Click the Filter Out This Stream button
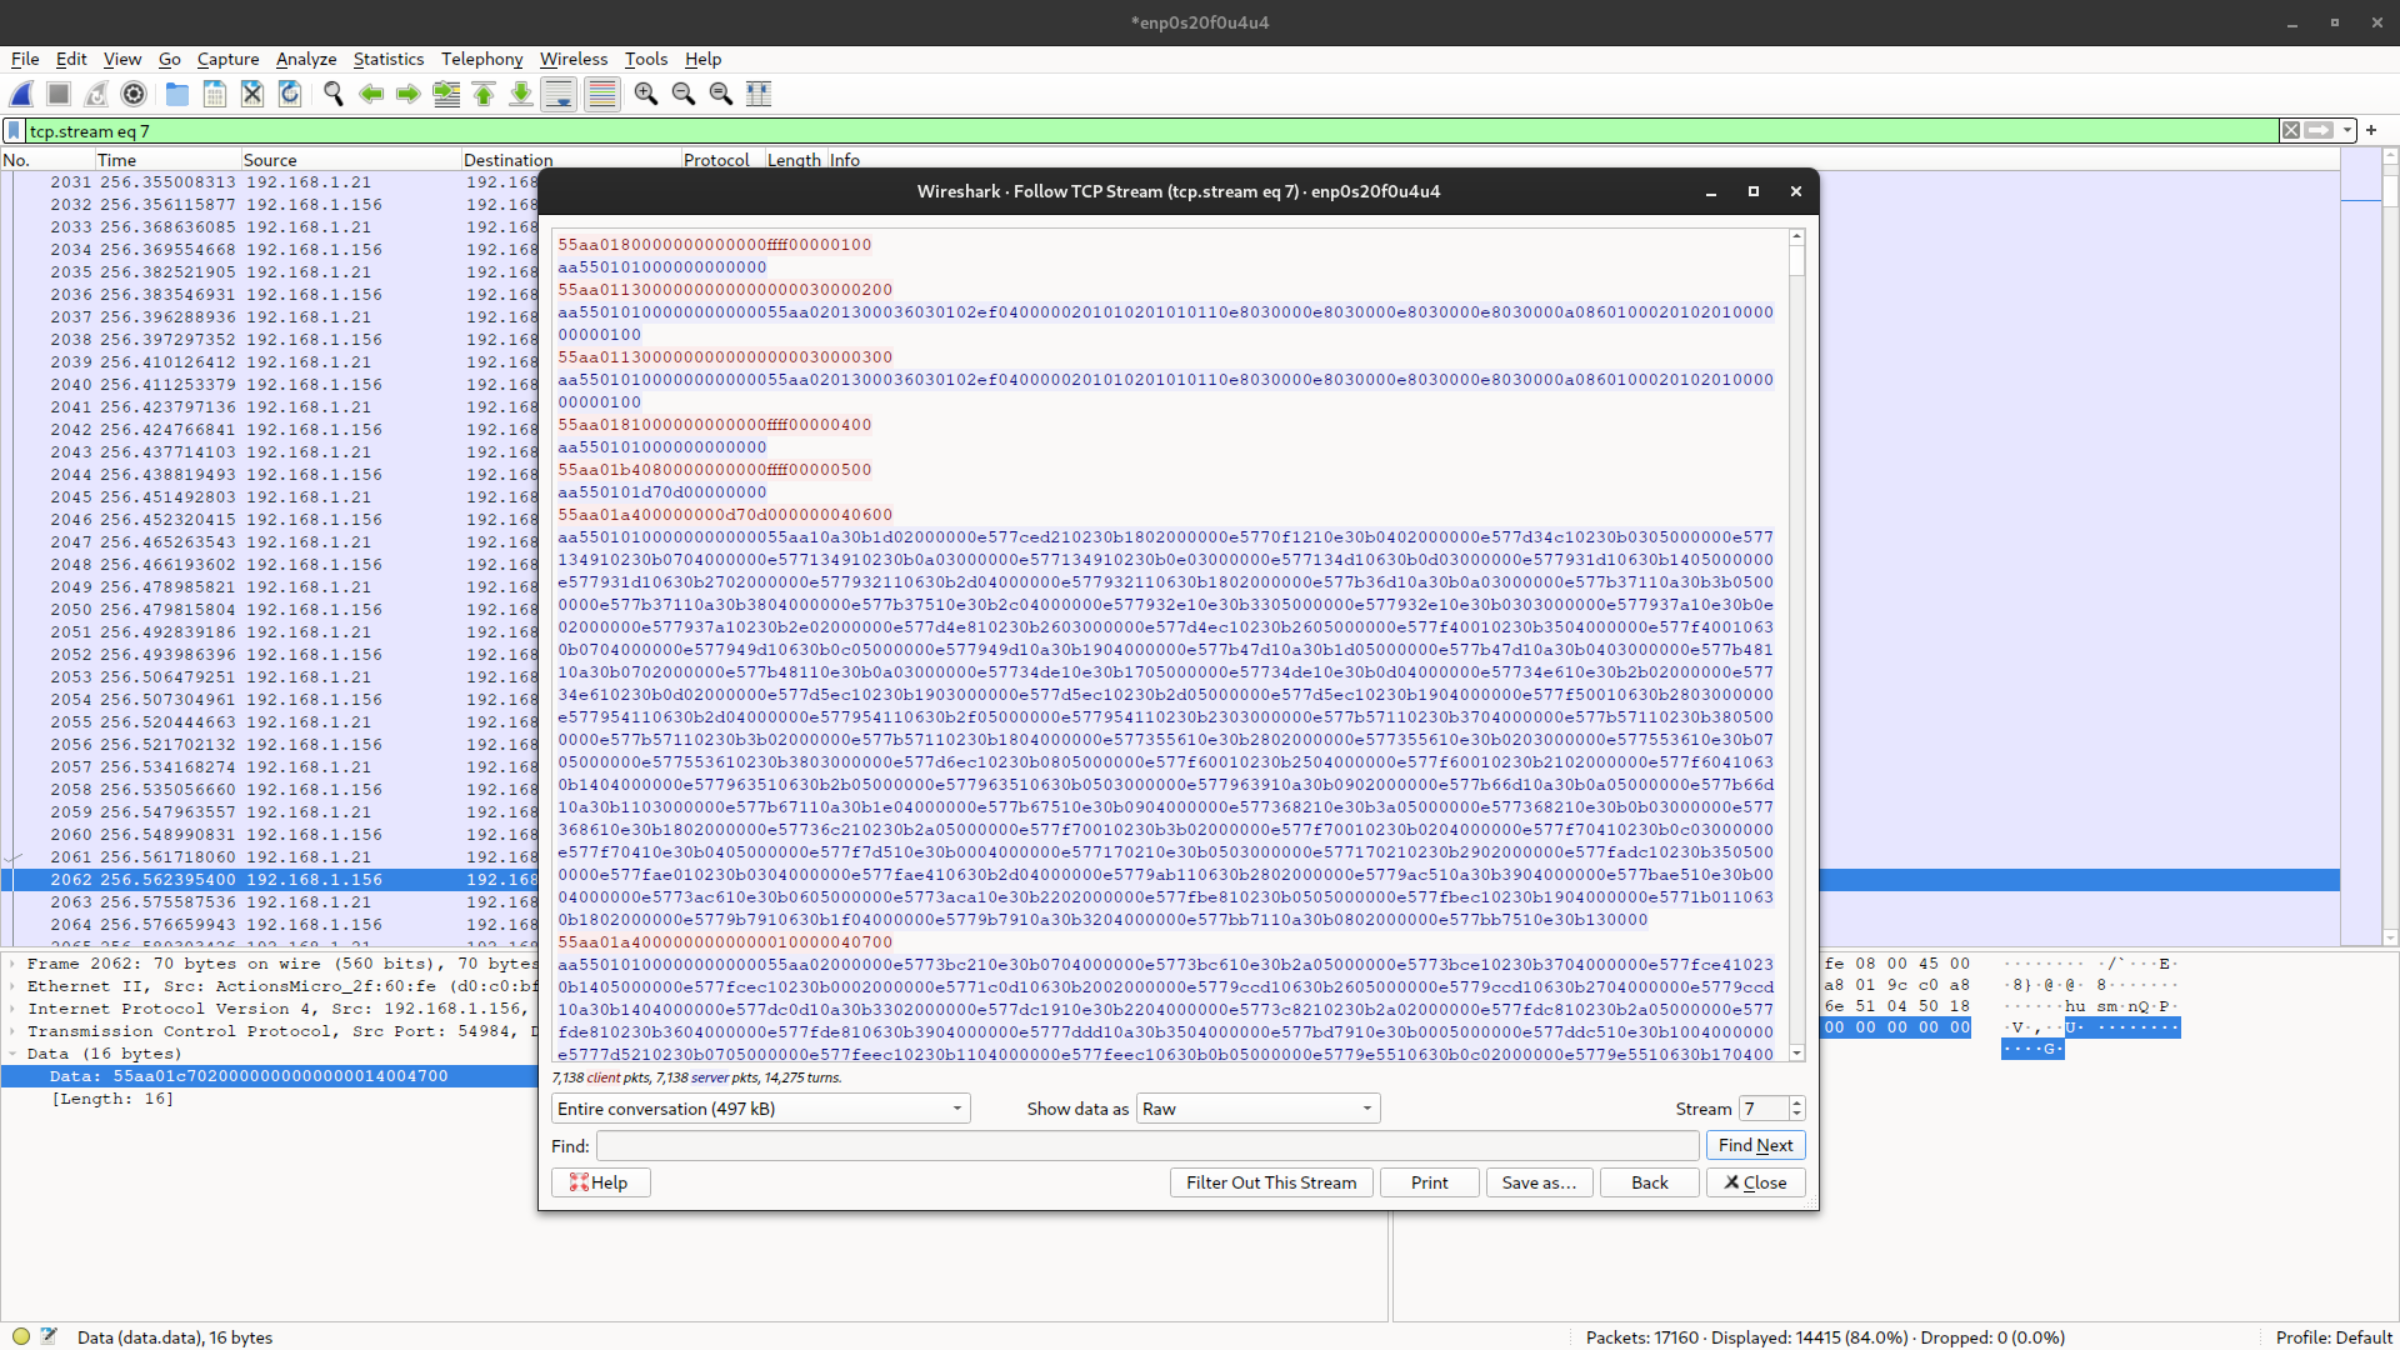 tap(1270, 1182)
